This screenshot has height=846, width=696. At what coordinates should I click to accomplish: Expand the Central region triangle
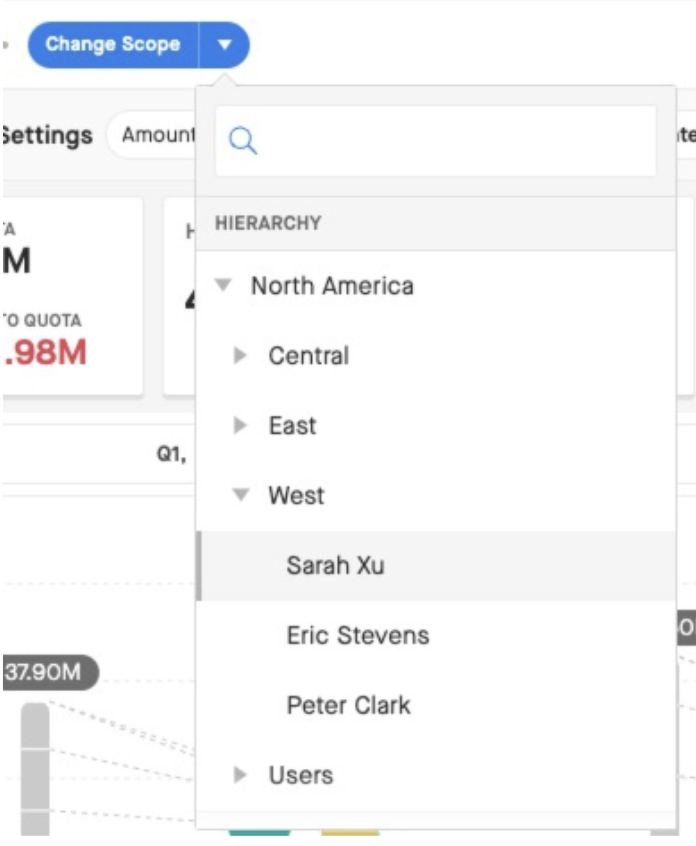point(240,355)
